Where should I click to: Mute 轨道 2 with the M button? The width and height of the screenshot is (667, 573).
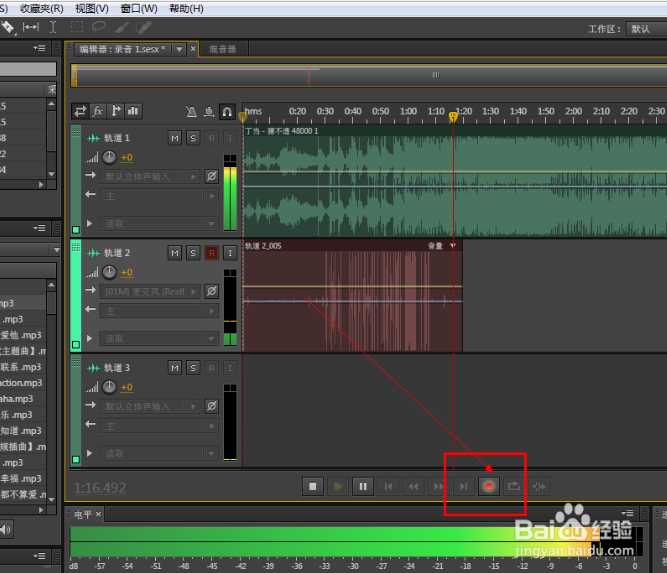click(175, 253)
